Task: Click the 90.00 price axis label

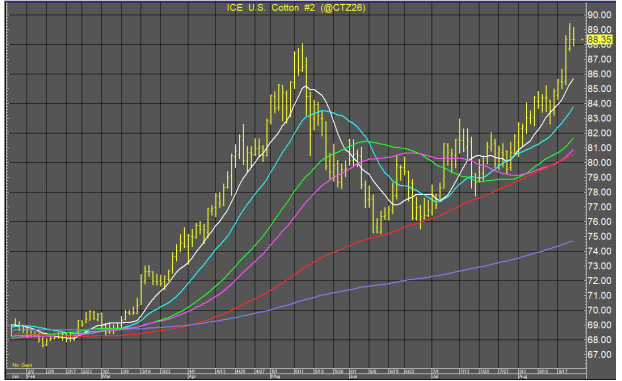Action: point(599,15)
